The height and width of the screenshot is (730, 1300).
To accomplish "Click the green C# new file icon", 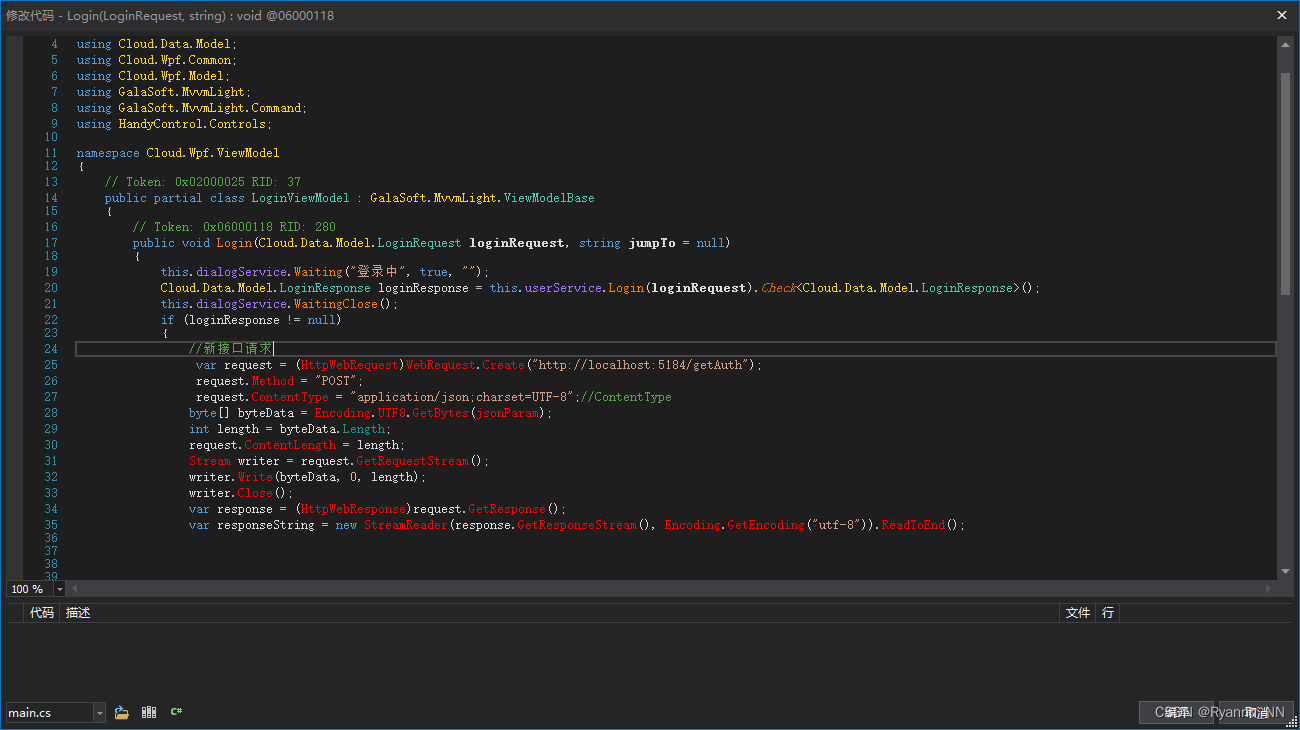I will click(176, 711).
